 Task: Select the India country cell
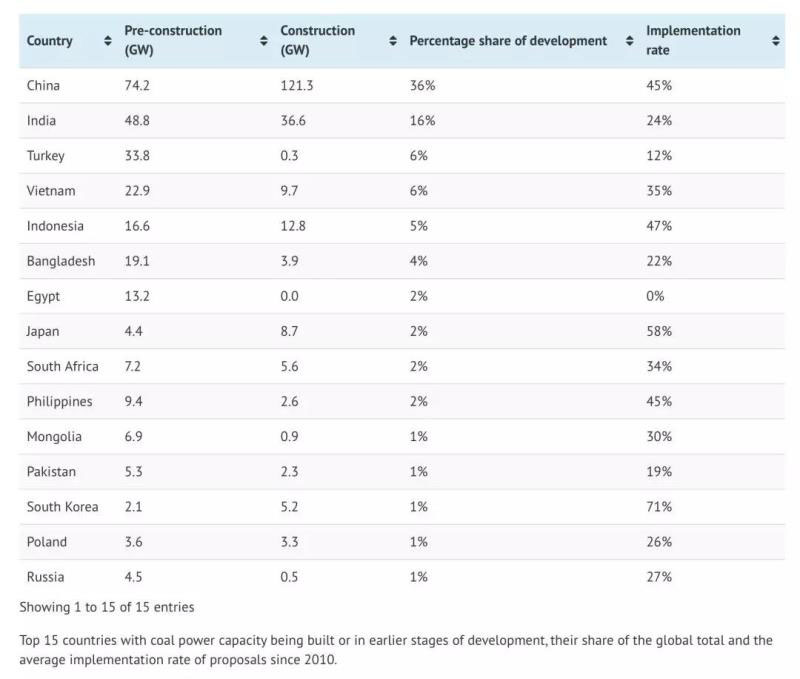click(x=41, y=121)
